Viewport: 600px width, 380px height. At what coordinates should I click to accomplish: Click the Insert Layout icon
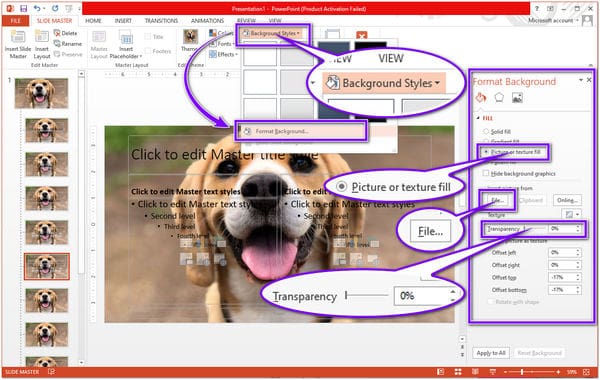(42, 37)
